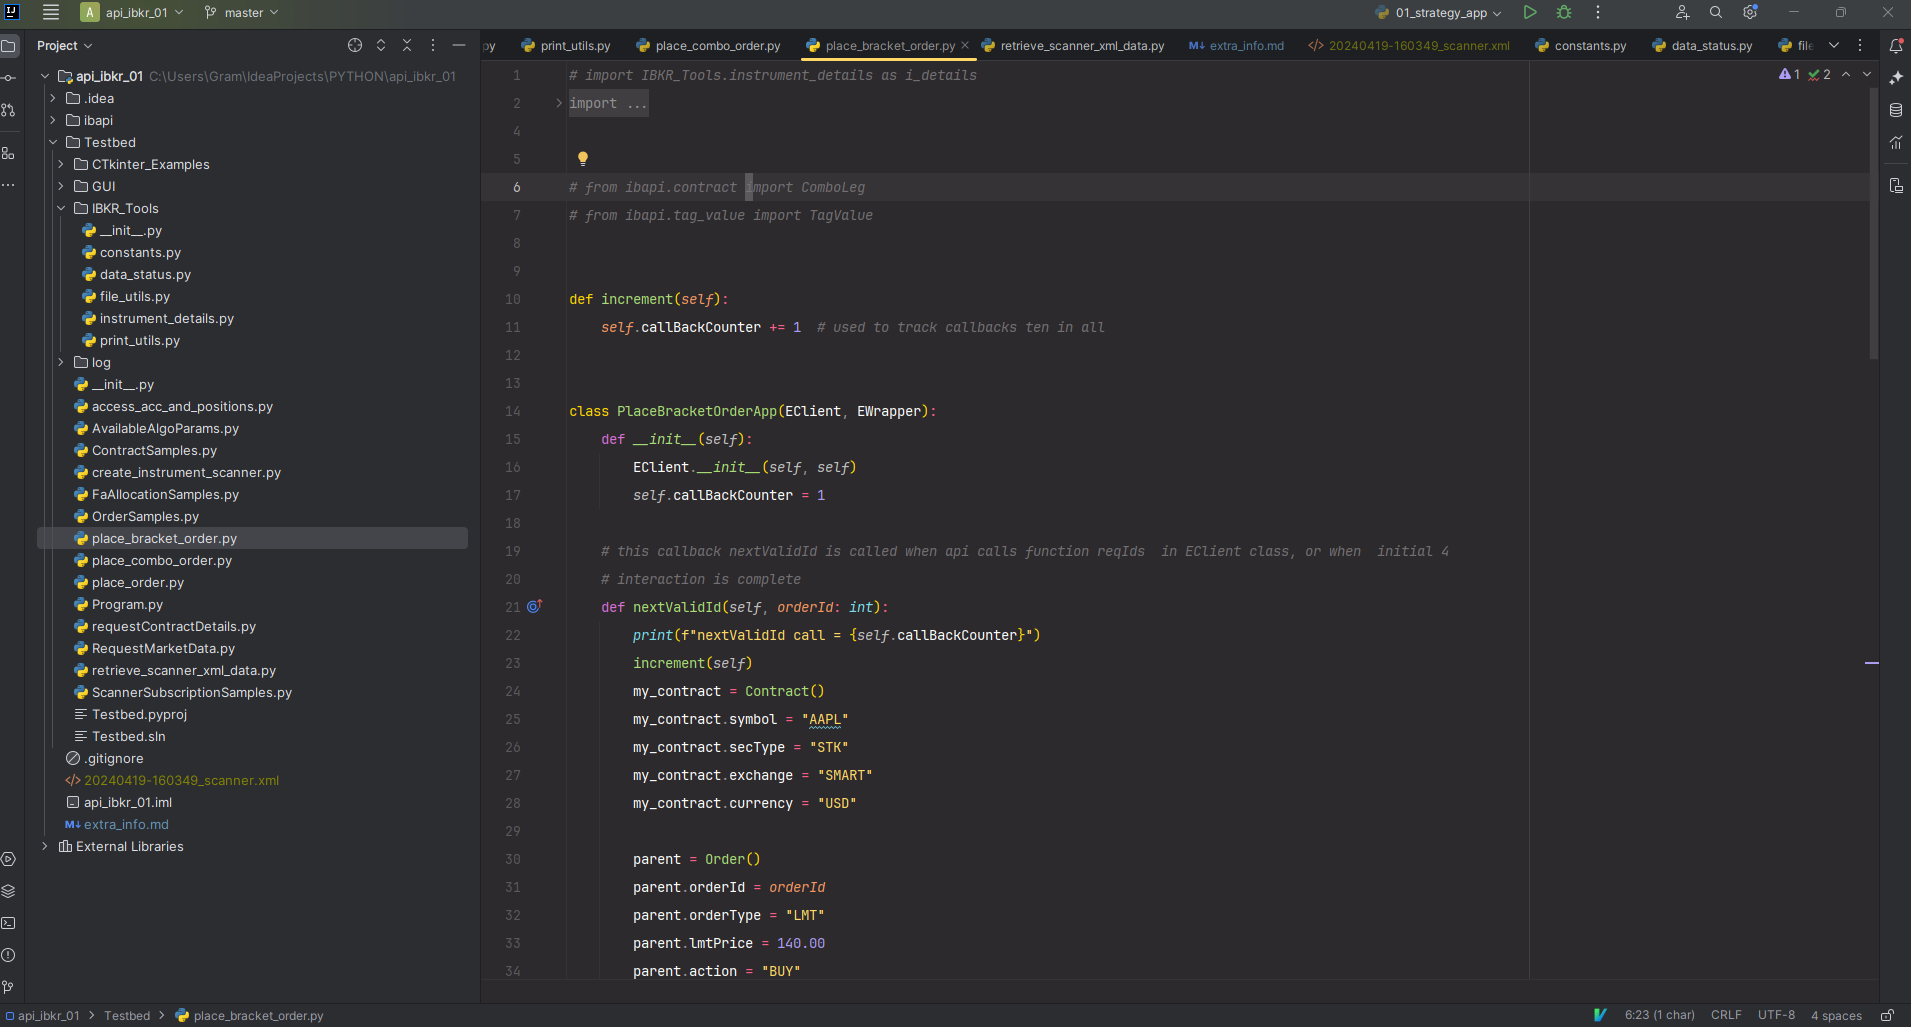Screen dimensions: 1911x1027
Task: Collapse all nodes in the Project tree
Action: (x=406, y=45)
